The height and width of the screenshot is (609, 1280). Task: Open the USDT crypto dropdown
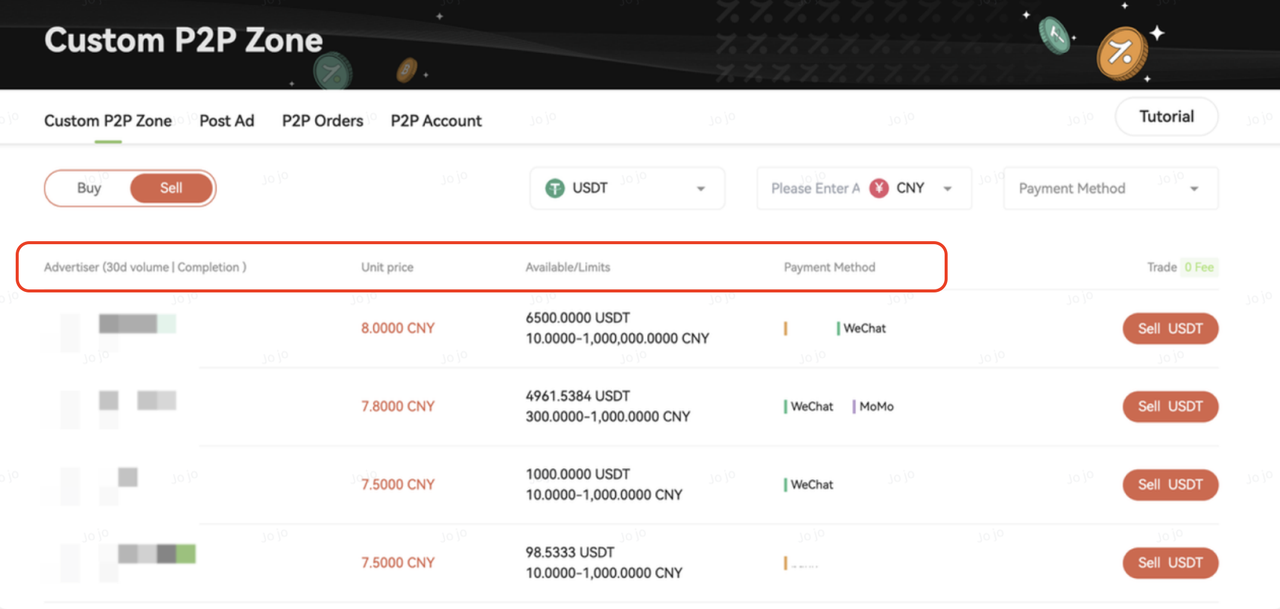click(x=627, y=188)
